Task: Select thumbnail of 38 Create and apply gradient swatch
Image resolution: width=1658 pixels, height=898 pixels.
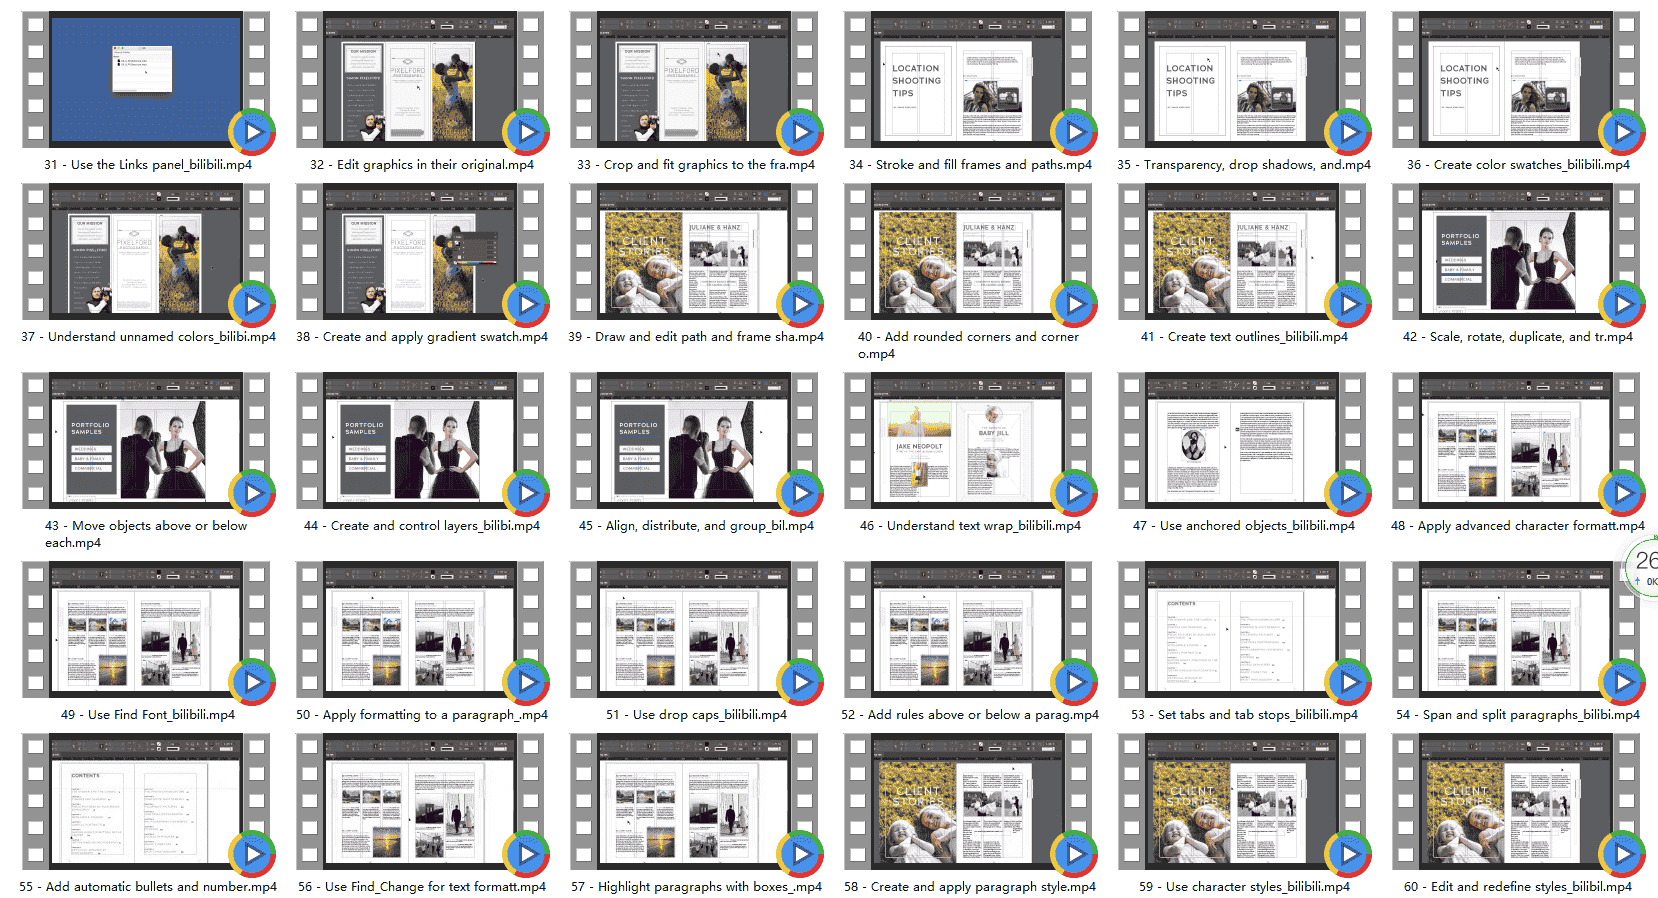Action: click(420, 252)
